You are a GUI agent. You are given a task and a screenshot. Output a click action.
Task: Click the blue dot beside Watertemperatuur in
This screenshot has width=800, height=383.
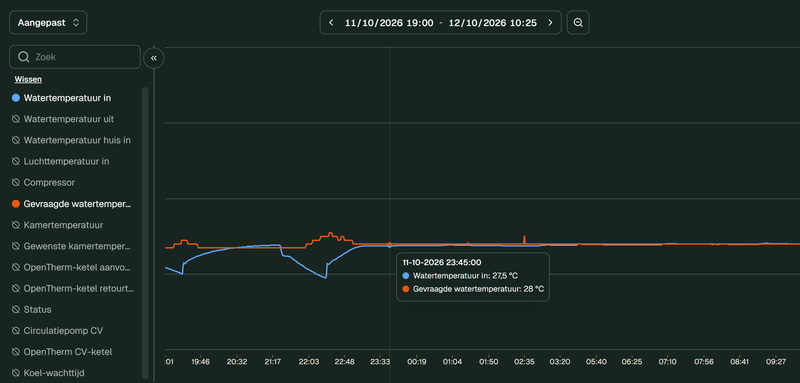click(16, 98)
